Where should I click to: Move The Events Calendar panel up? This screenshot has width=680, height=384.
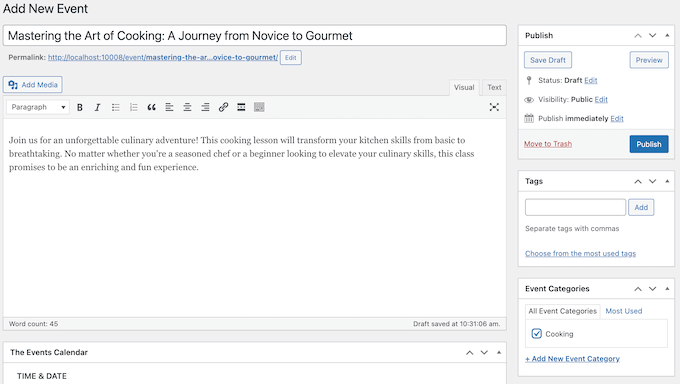[470, 353]
